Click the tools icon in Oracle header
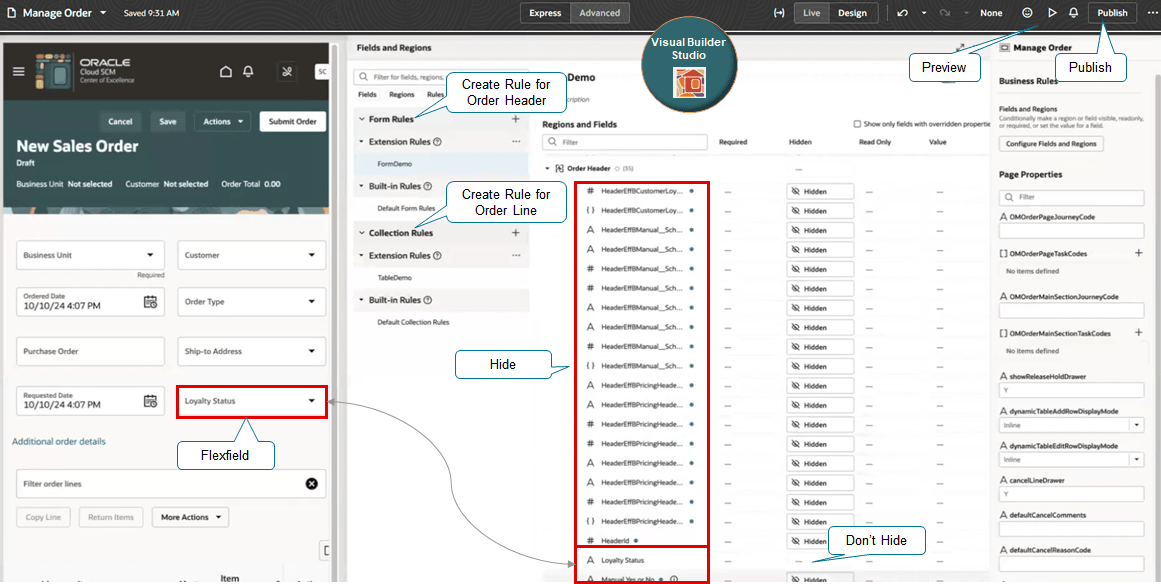Viewport: 1161px width, 584px height. click(287, 71)
